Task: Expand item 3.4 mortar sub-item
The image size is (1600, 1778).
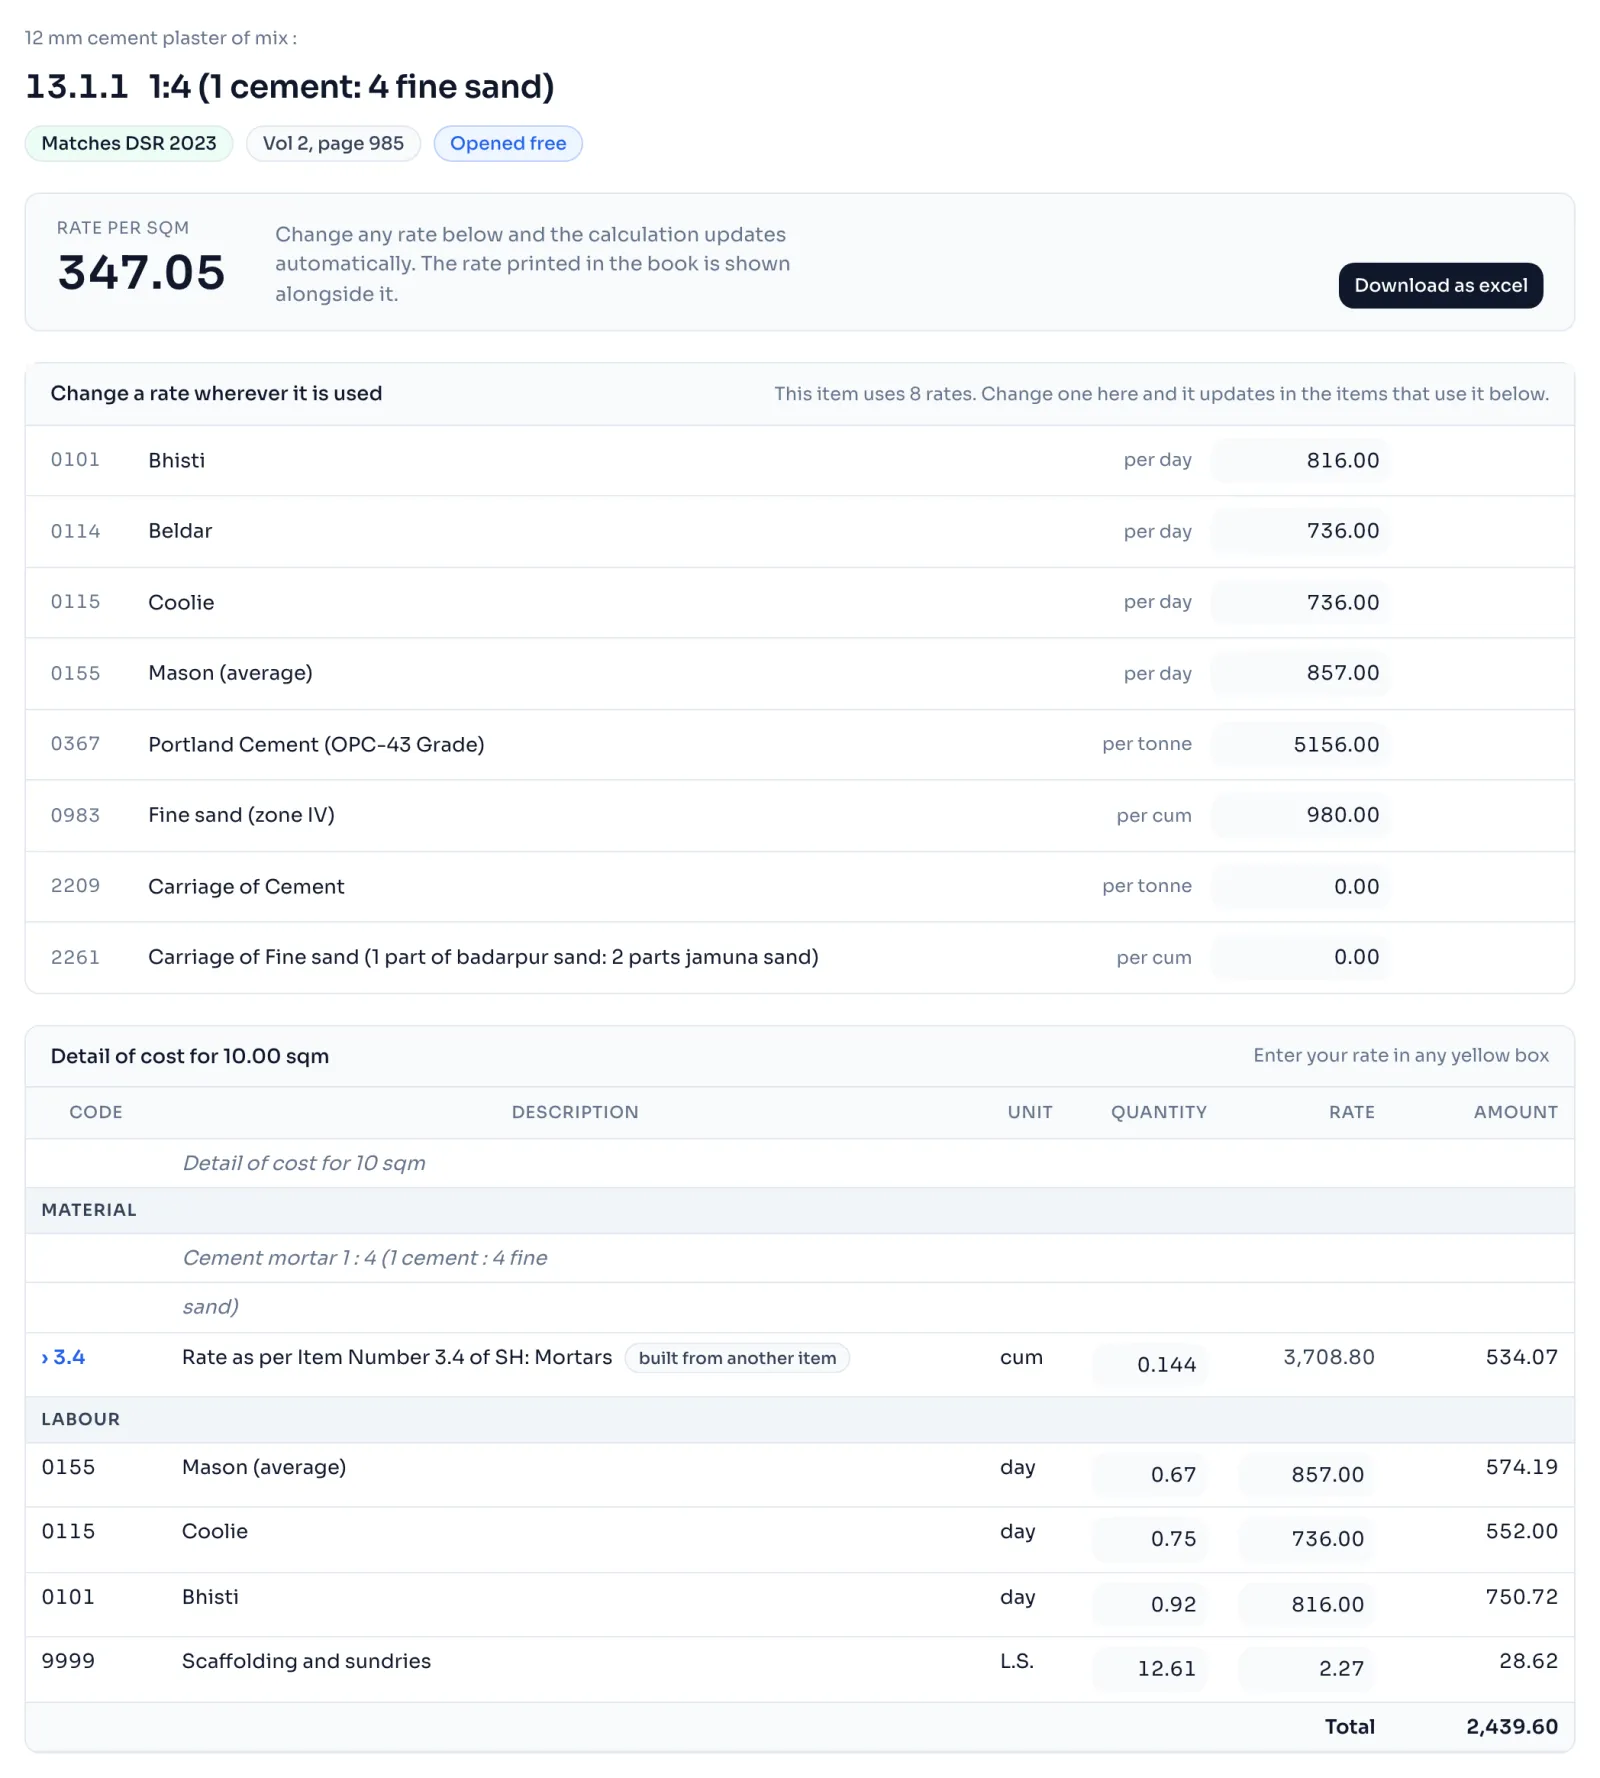Action: pos(63,1357)
